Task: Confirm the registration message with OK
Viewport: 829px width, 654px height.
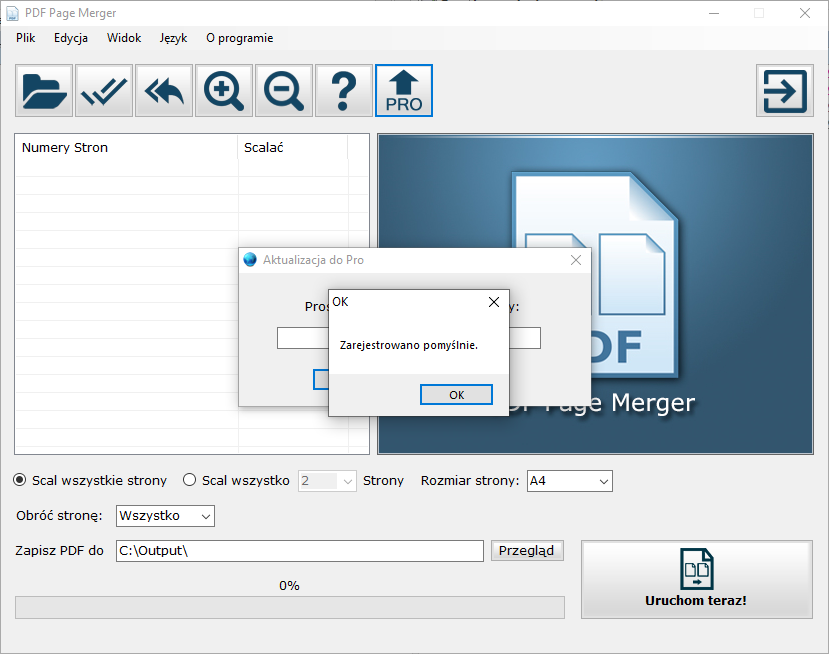Action: pos(456,395)
